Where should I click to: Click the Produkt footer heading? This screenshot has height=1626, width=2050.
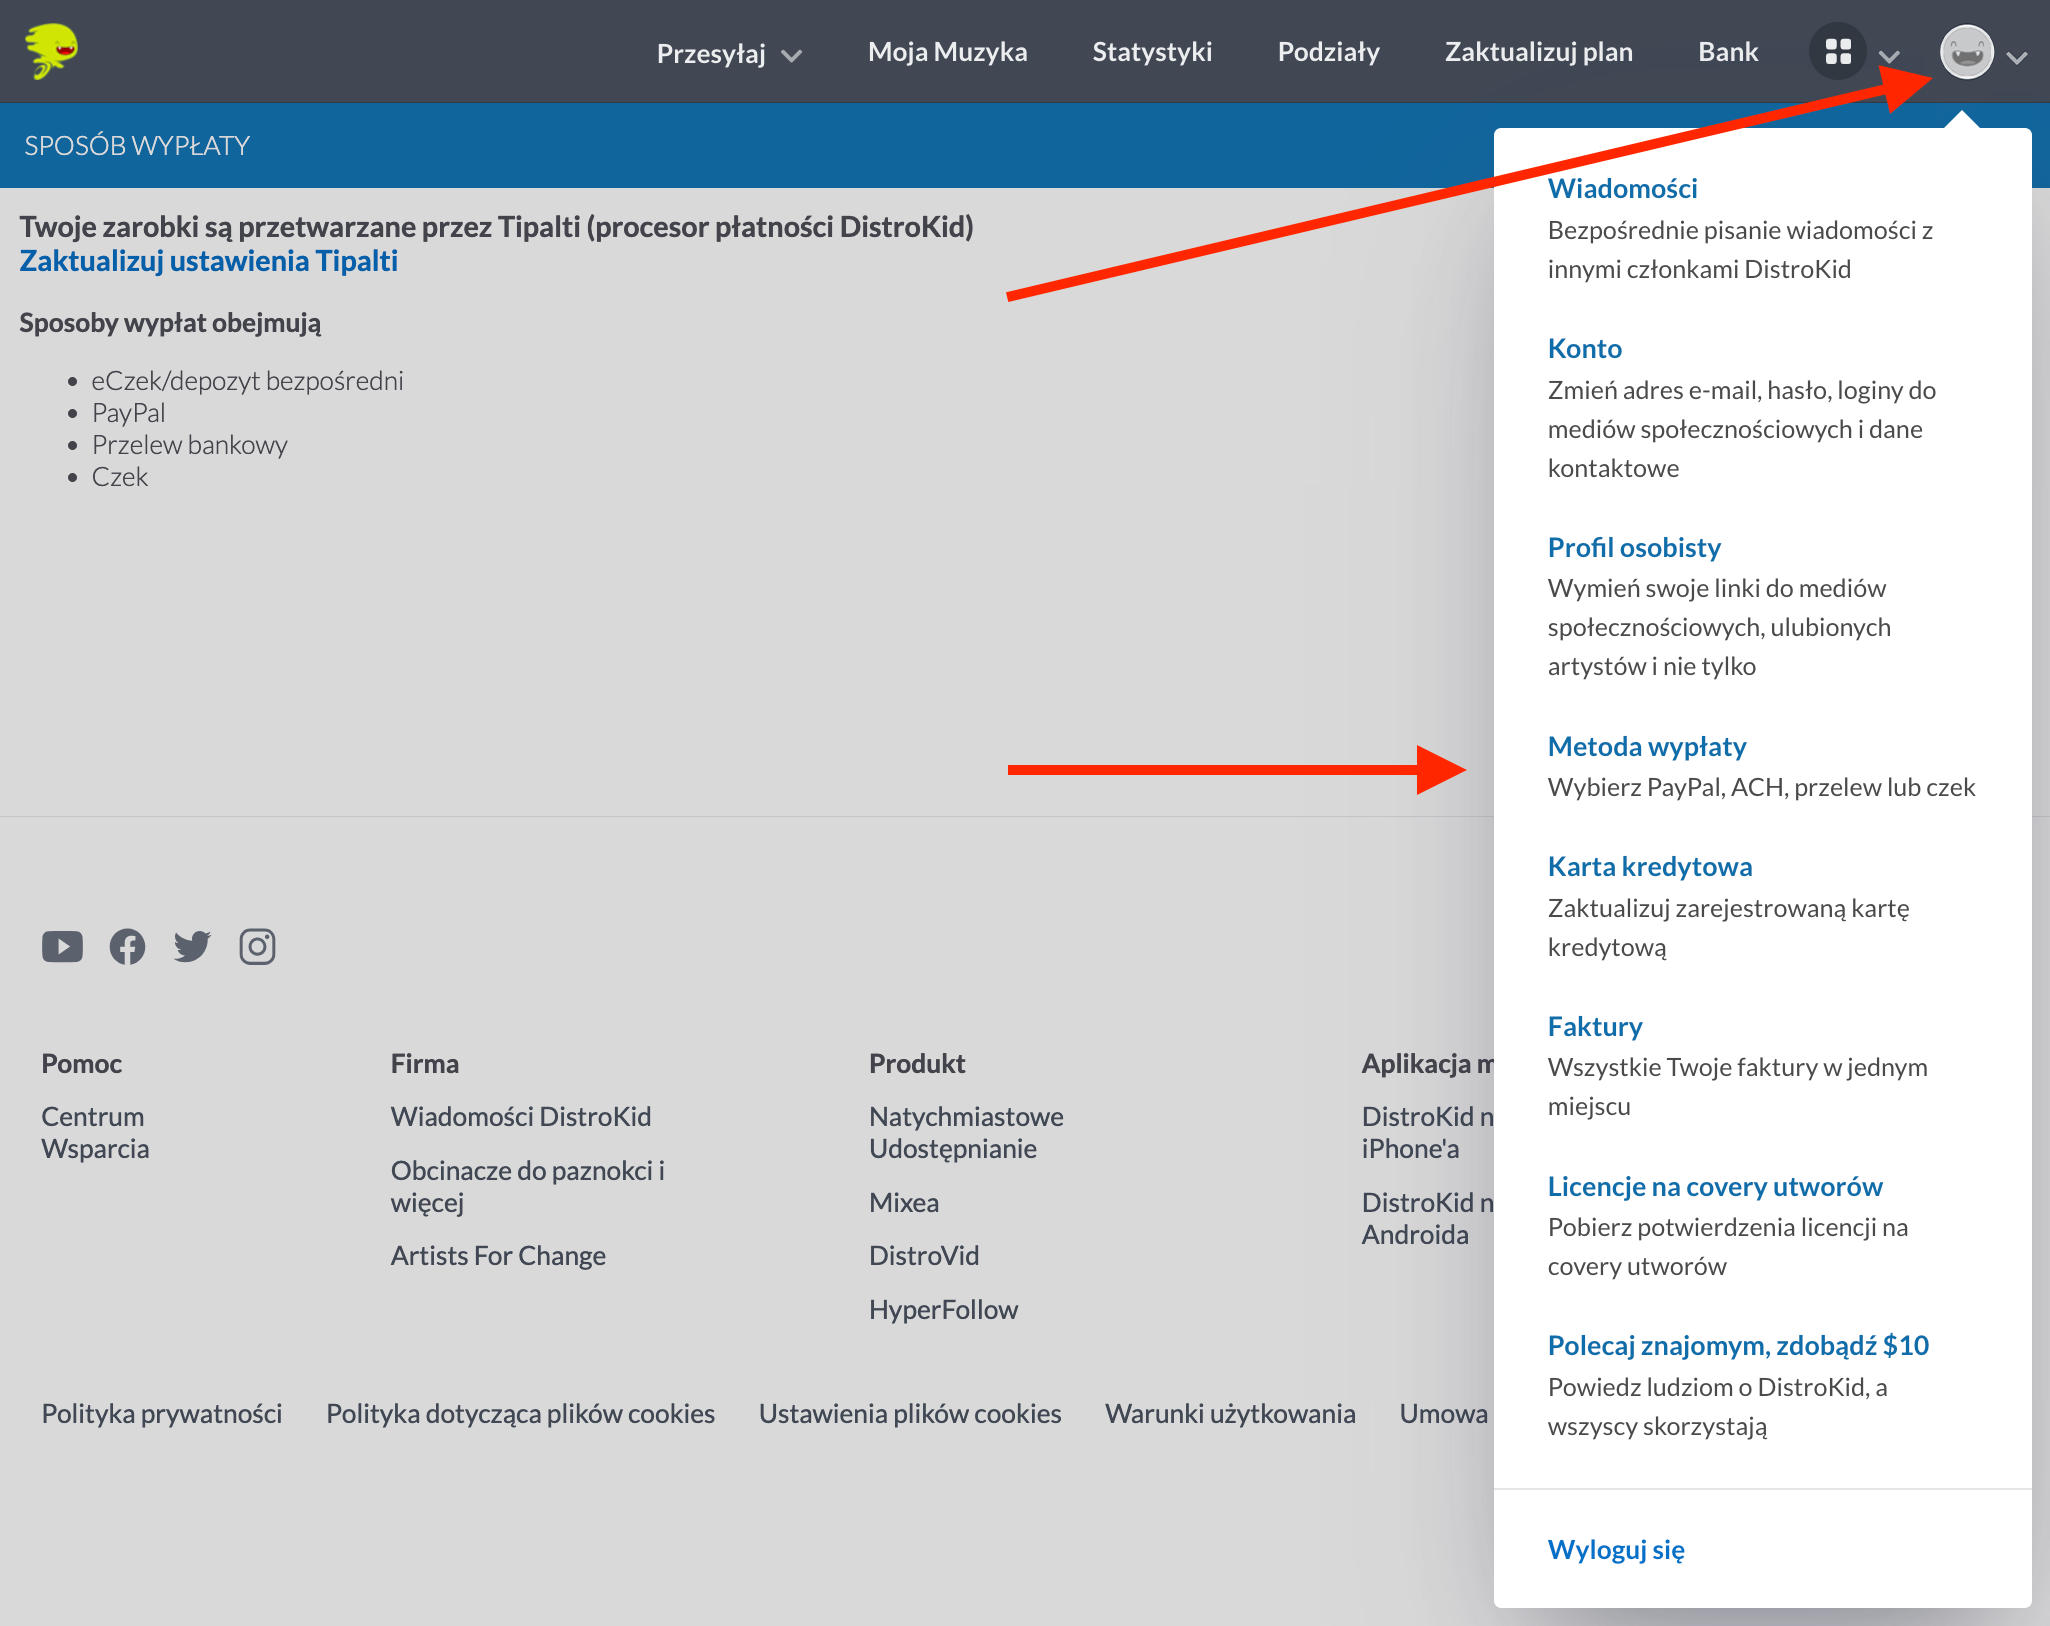pyautogui.click(x=917, y=1063)
